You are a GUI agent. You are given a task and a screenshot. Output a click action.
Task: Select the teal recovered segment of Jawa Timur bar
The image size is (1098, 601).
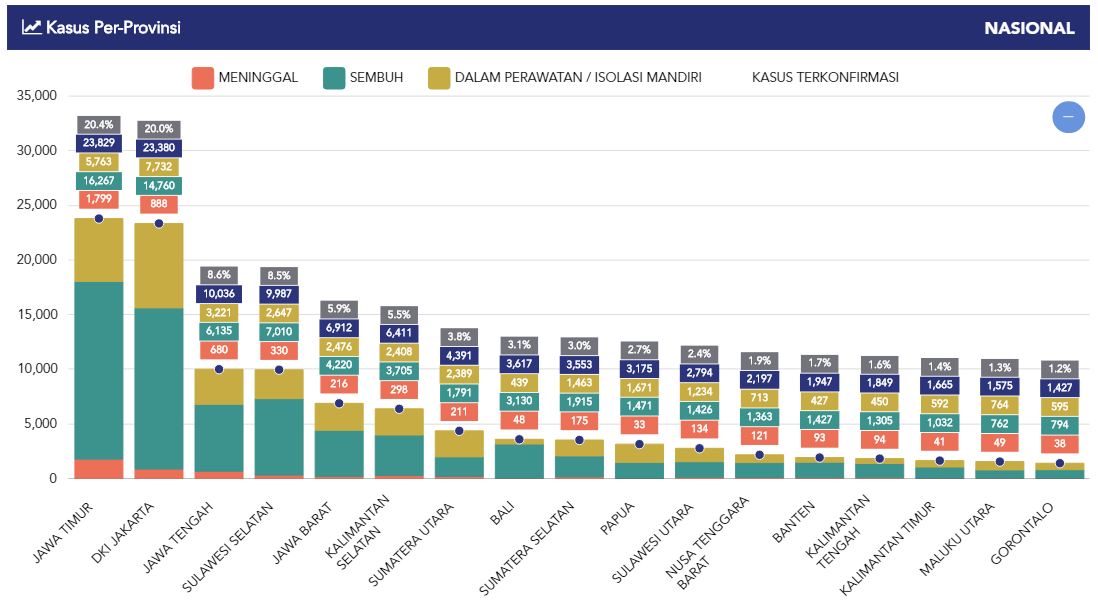[99, 370]
